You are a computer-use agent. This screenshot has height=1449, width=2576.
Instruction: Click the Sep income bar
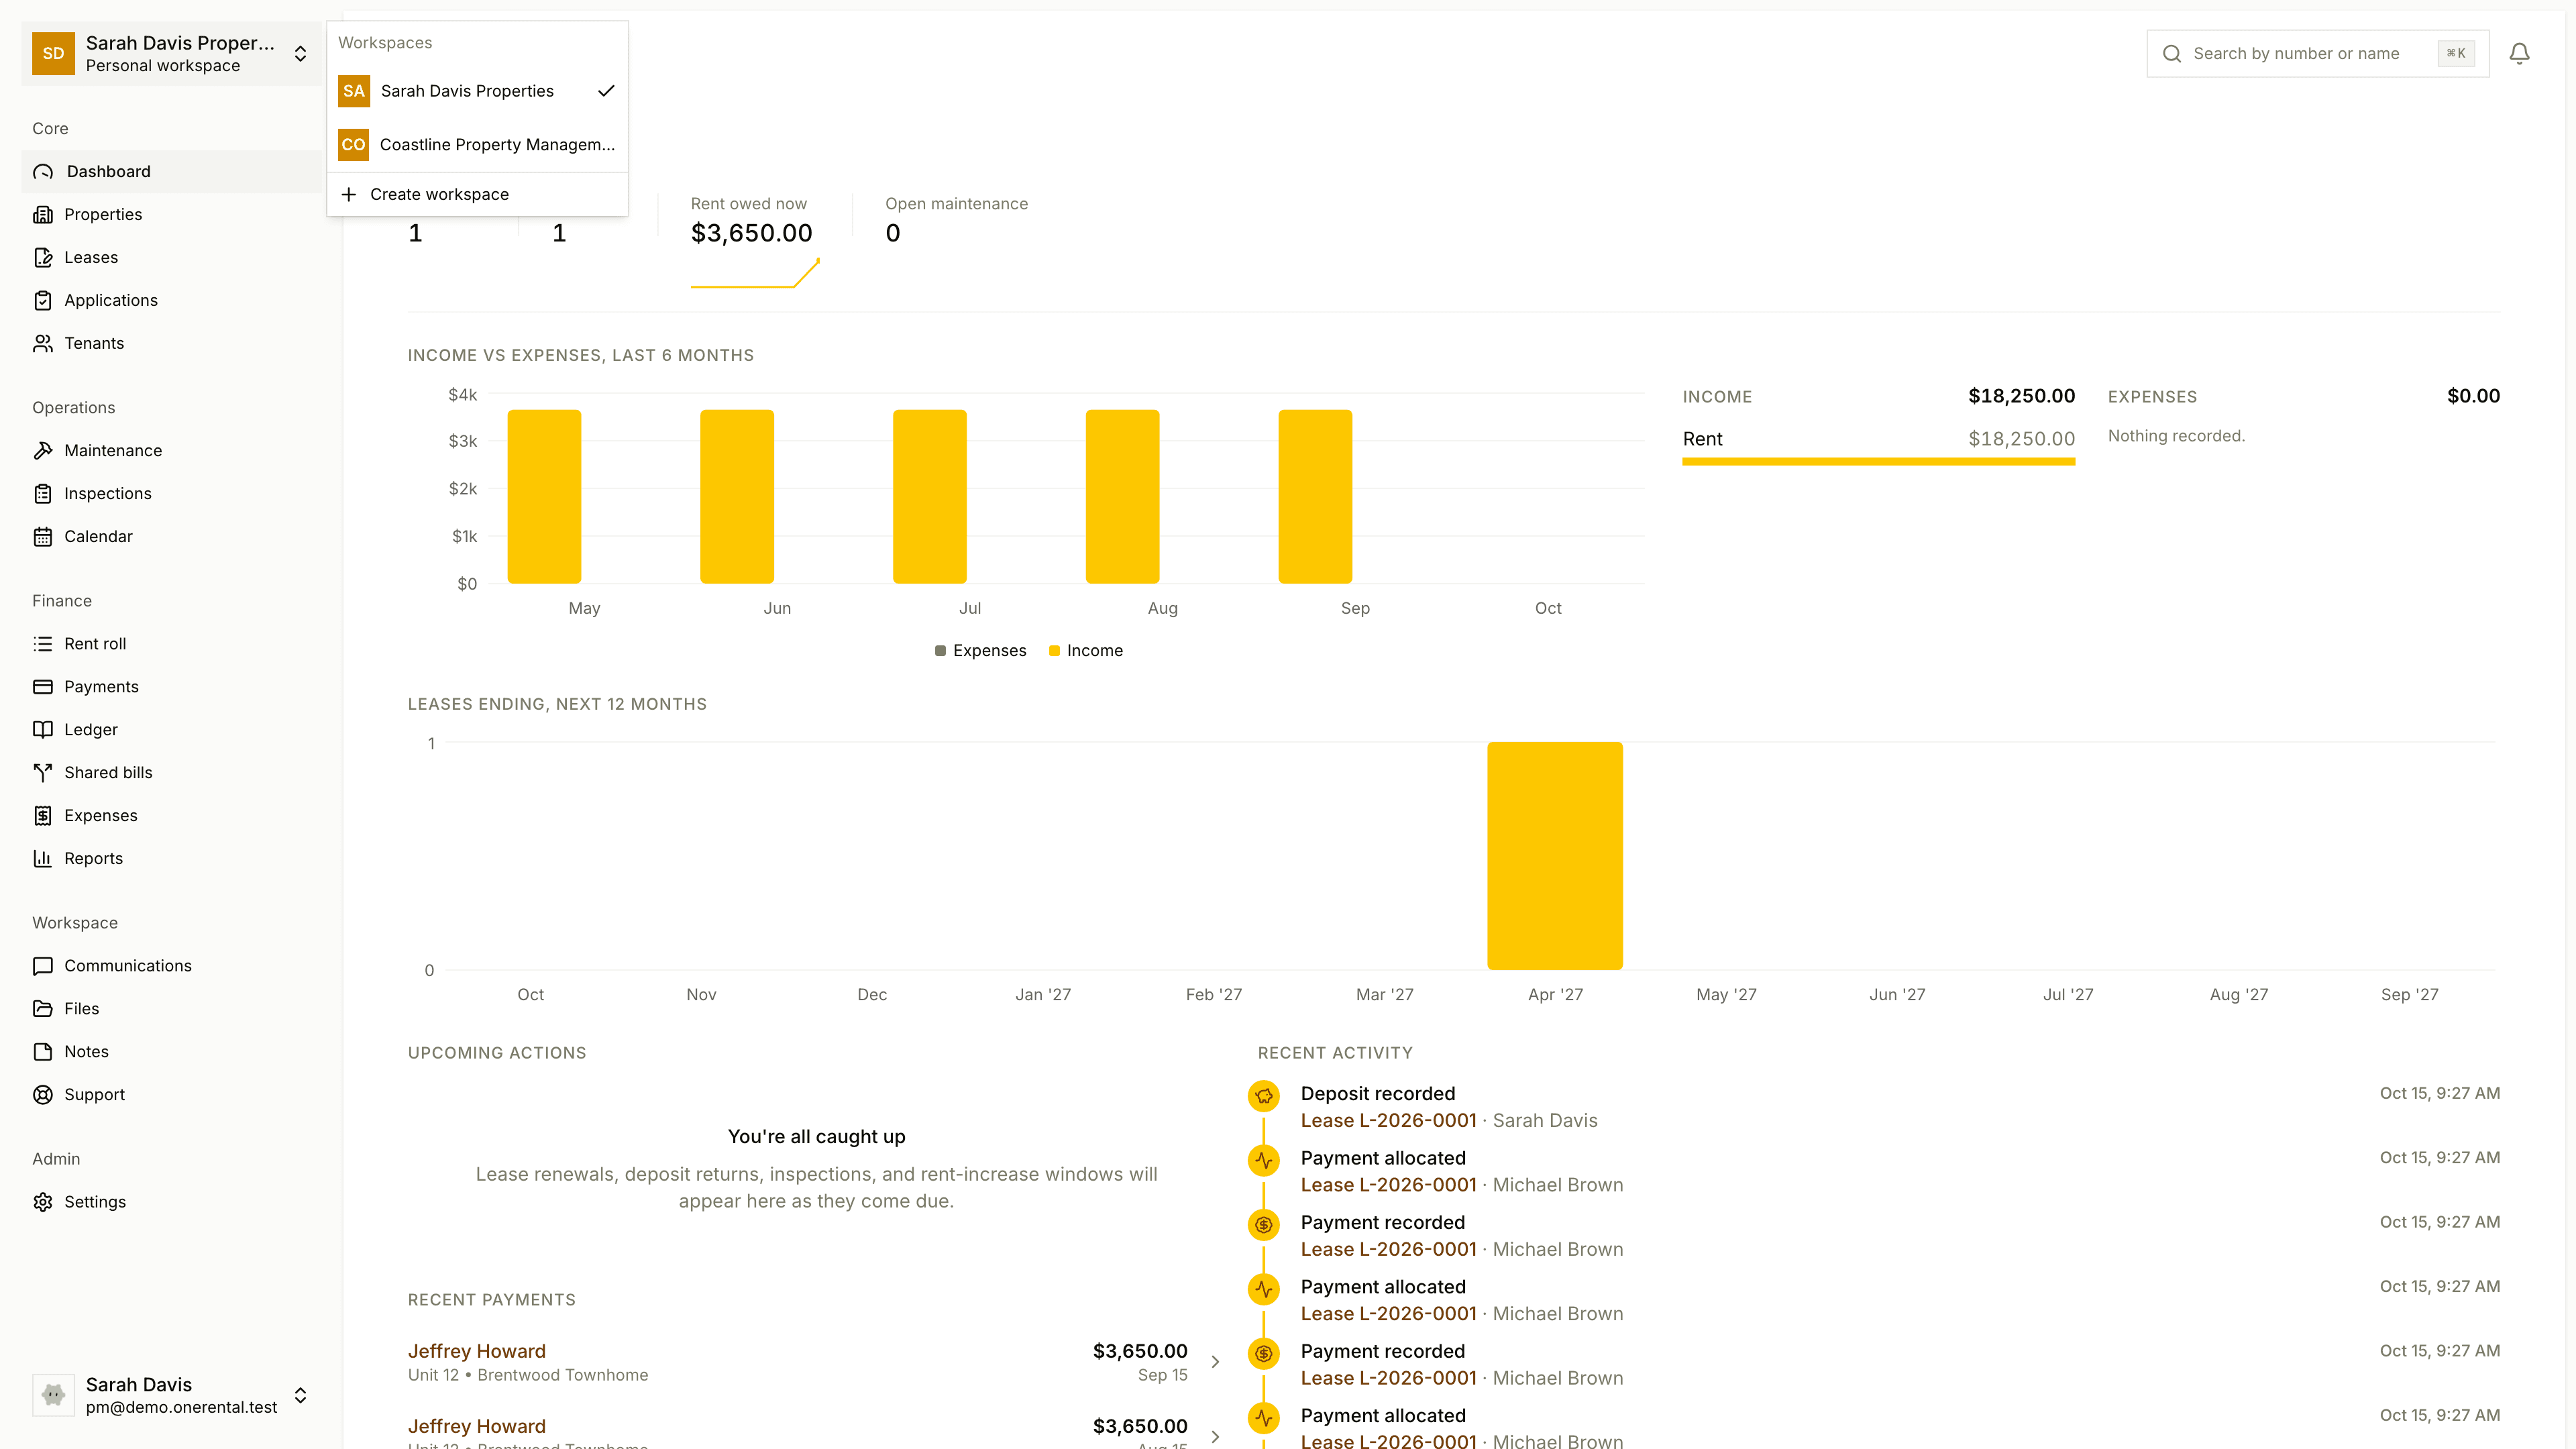click(1315, 497)
